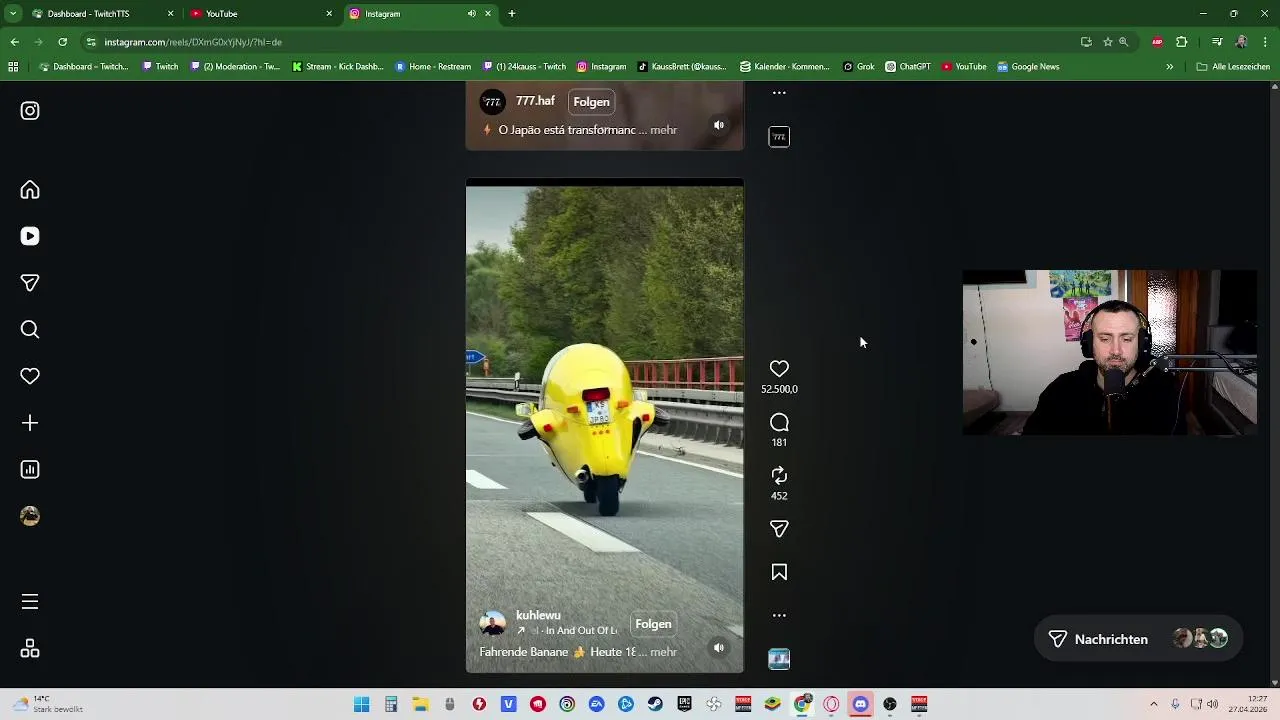Open the audio thumbnail of kuhlewu reel

pos(779,658)
